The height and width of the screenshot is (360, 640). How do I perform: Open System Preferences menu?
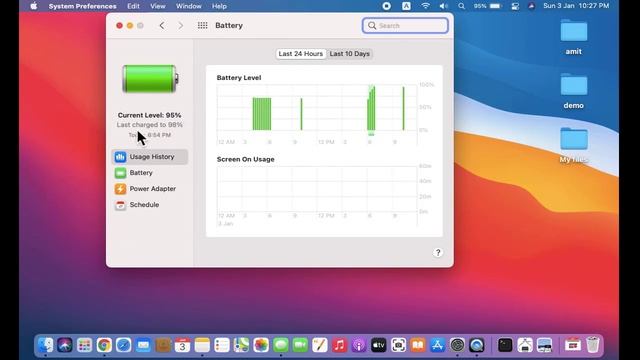[x=82, y=6]
